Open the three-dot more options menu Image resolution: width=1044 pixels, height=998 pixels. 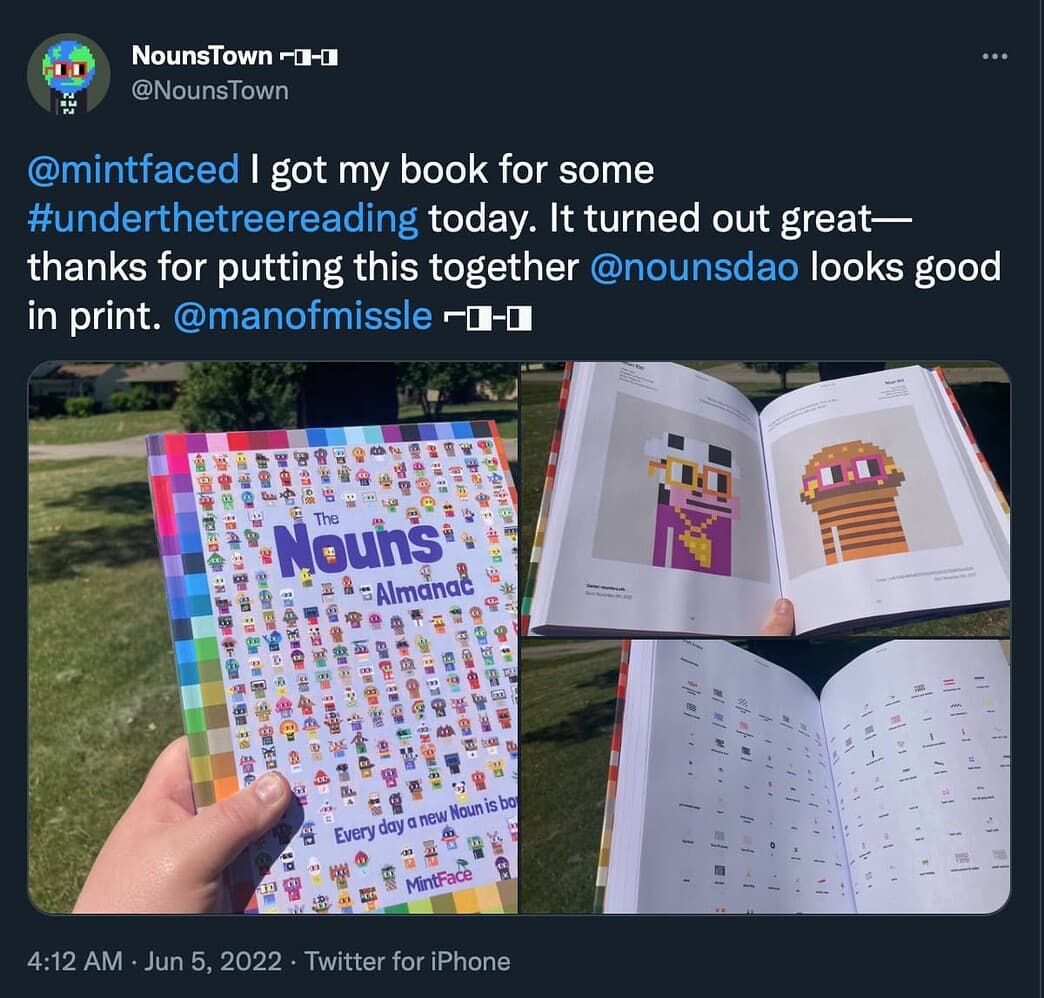(x=995, y=57)
